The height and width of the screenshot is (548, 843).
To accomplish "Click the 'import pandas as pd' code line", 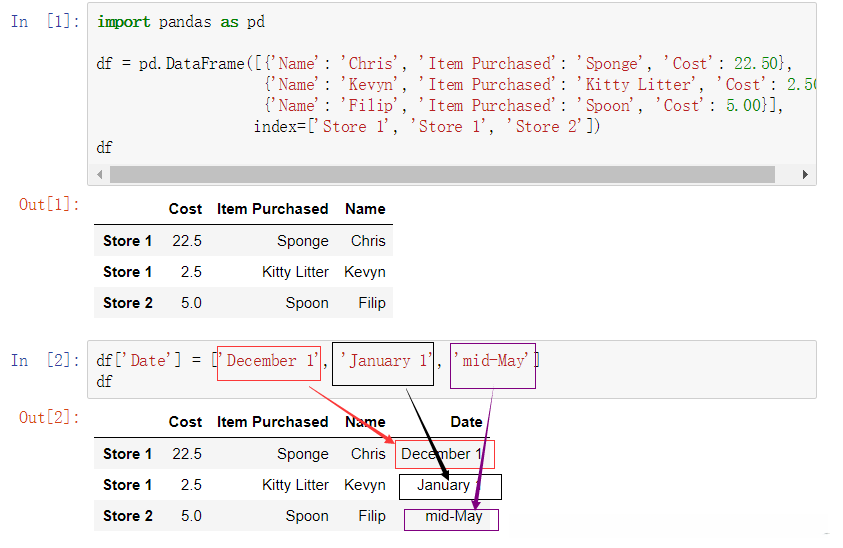I will tap(181, 22).
